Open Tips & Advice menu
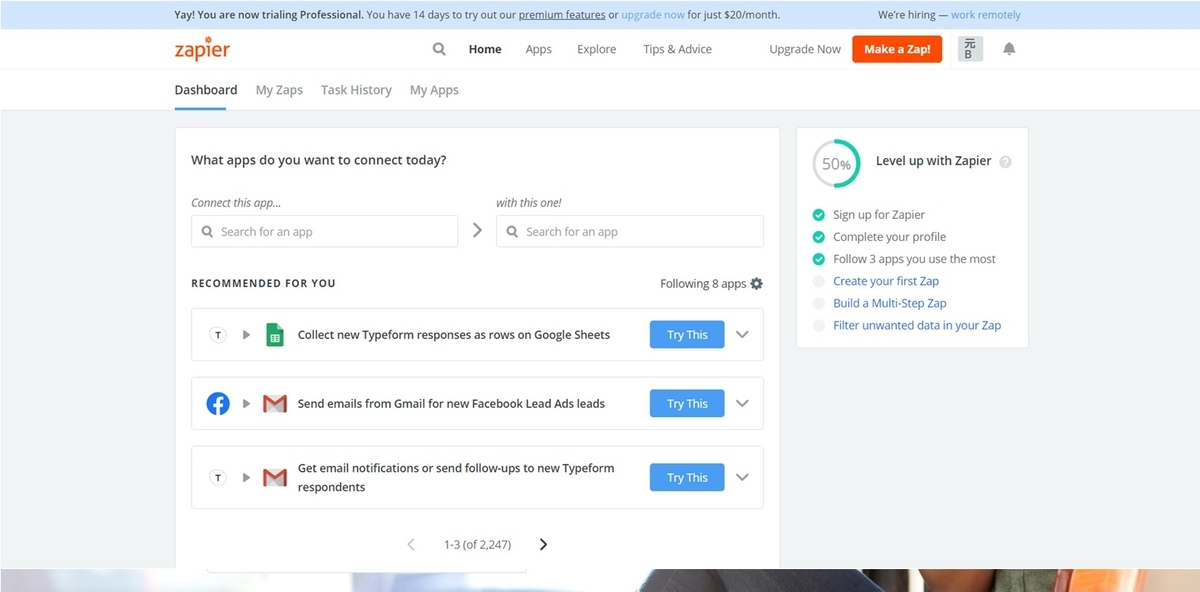This screenshot has width=1200, height=592. coord(678,49)
